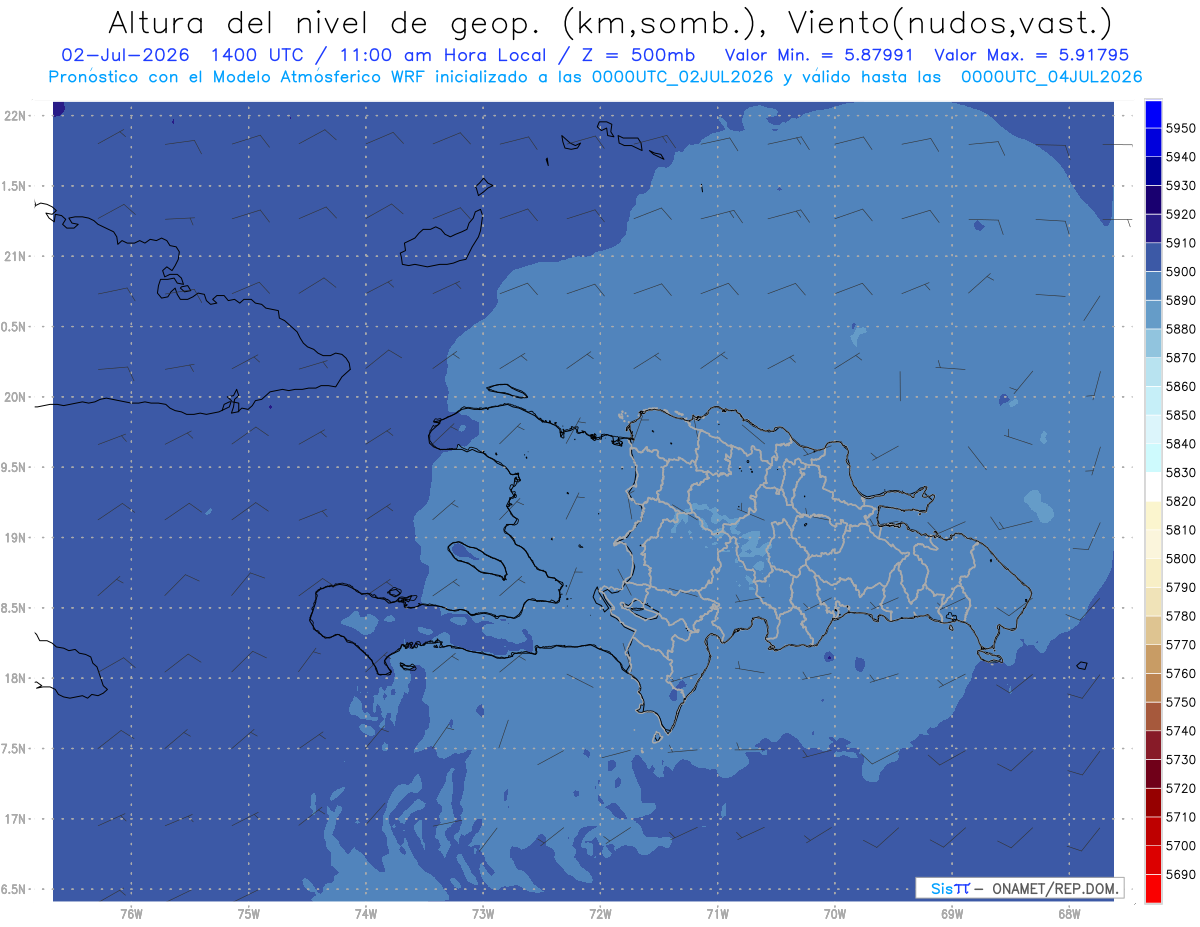
Task: Click the 71W longitude label
Action: (717, 913)
